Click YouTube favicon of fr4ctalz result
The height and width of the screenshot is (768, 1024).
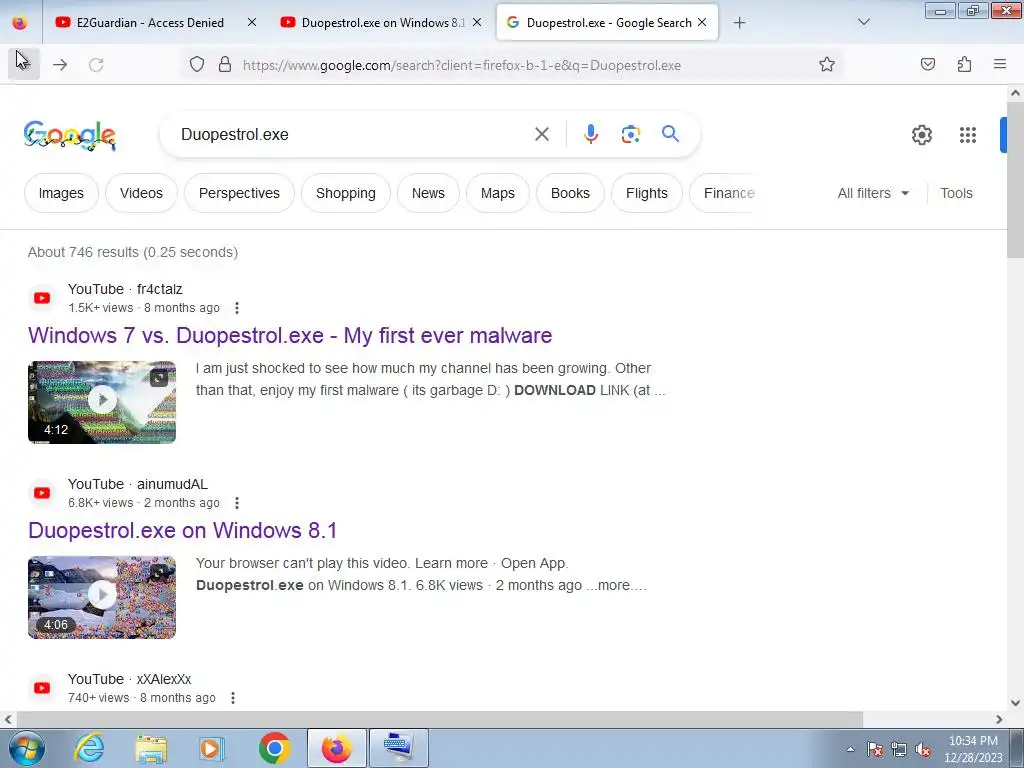[x=42, y=298]
